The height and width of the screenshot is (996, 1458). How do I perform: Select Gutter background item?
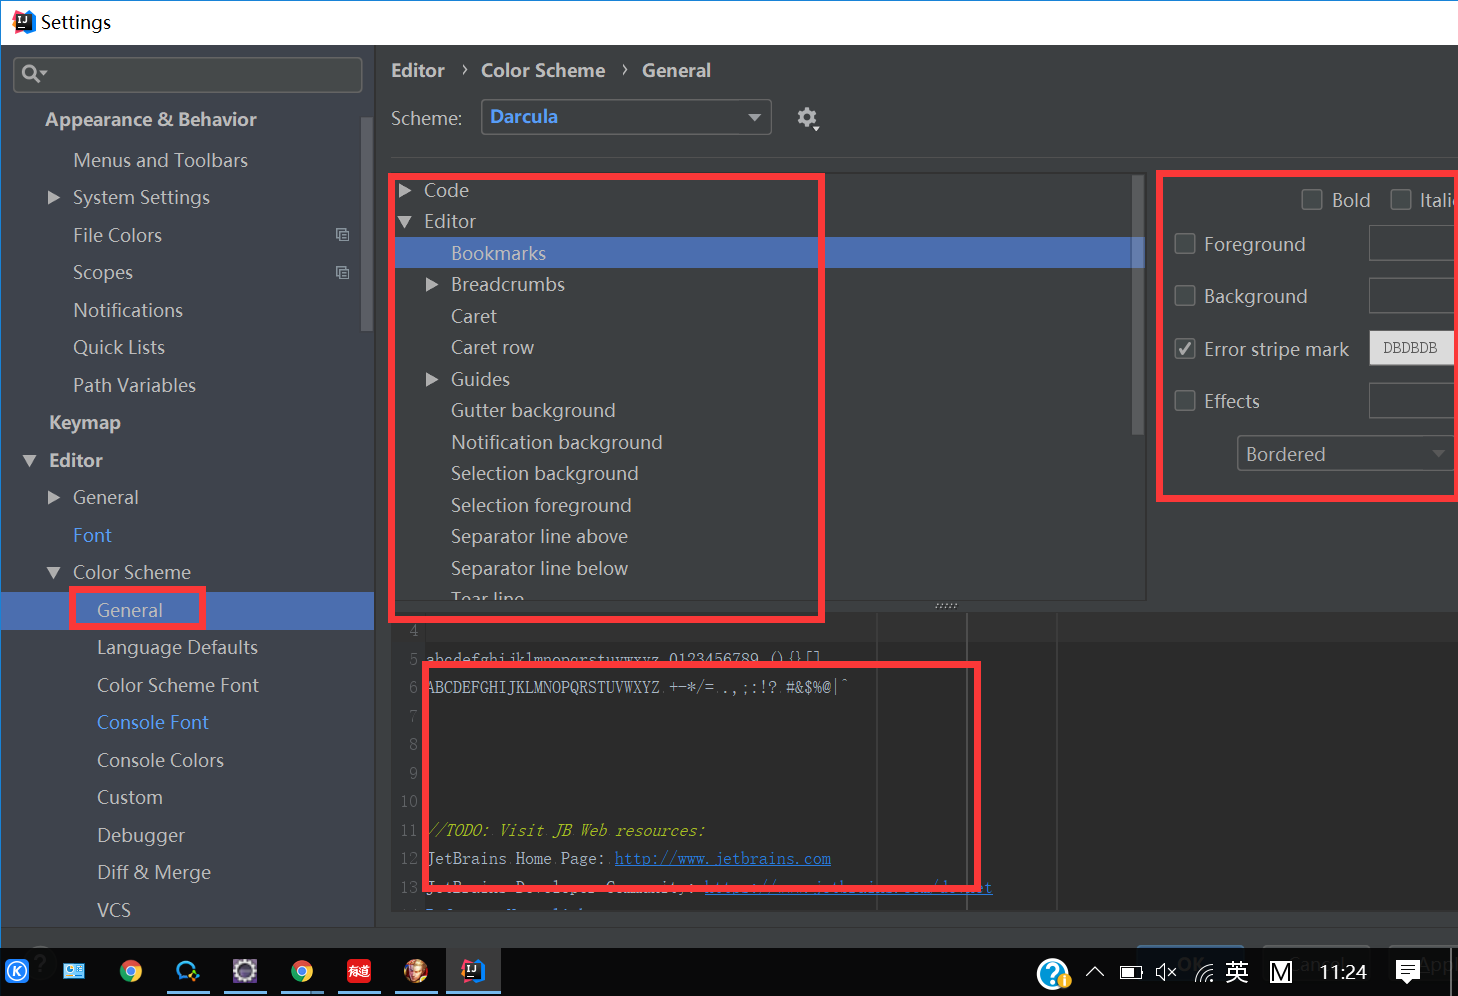(533, 410)
